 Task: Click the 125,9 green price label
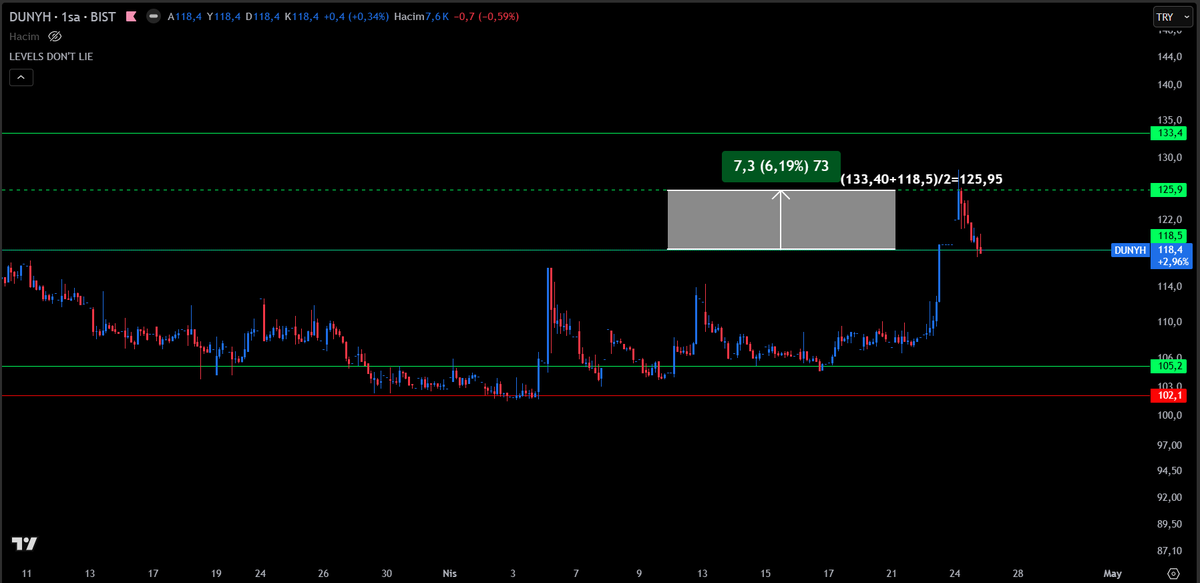pyautogui.click(x=1167, y=189)
